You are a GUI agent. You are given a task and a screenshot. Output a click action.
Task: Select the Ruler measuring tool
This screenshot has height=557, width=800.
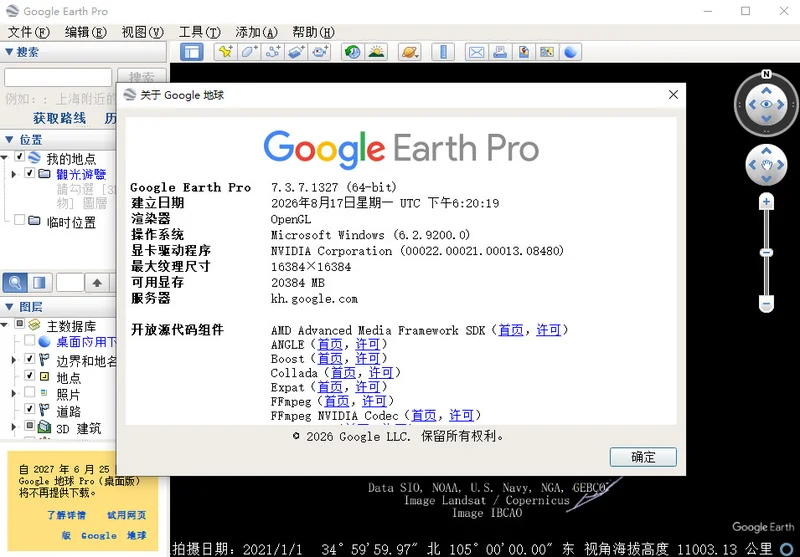click(x=443, y=52)
